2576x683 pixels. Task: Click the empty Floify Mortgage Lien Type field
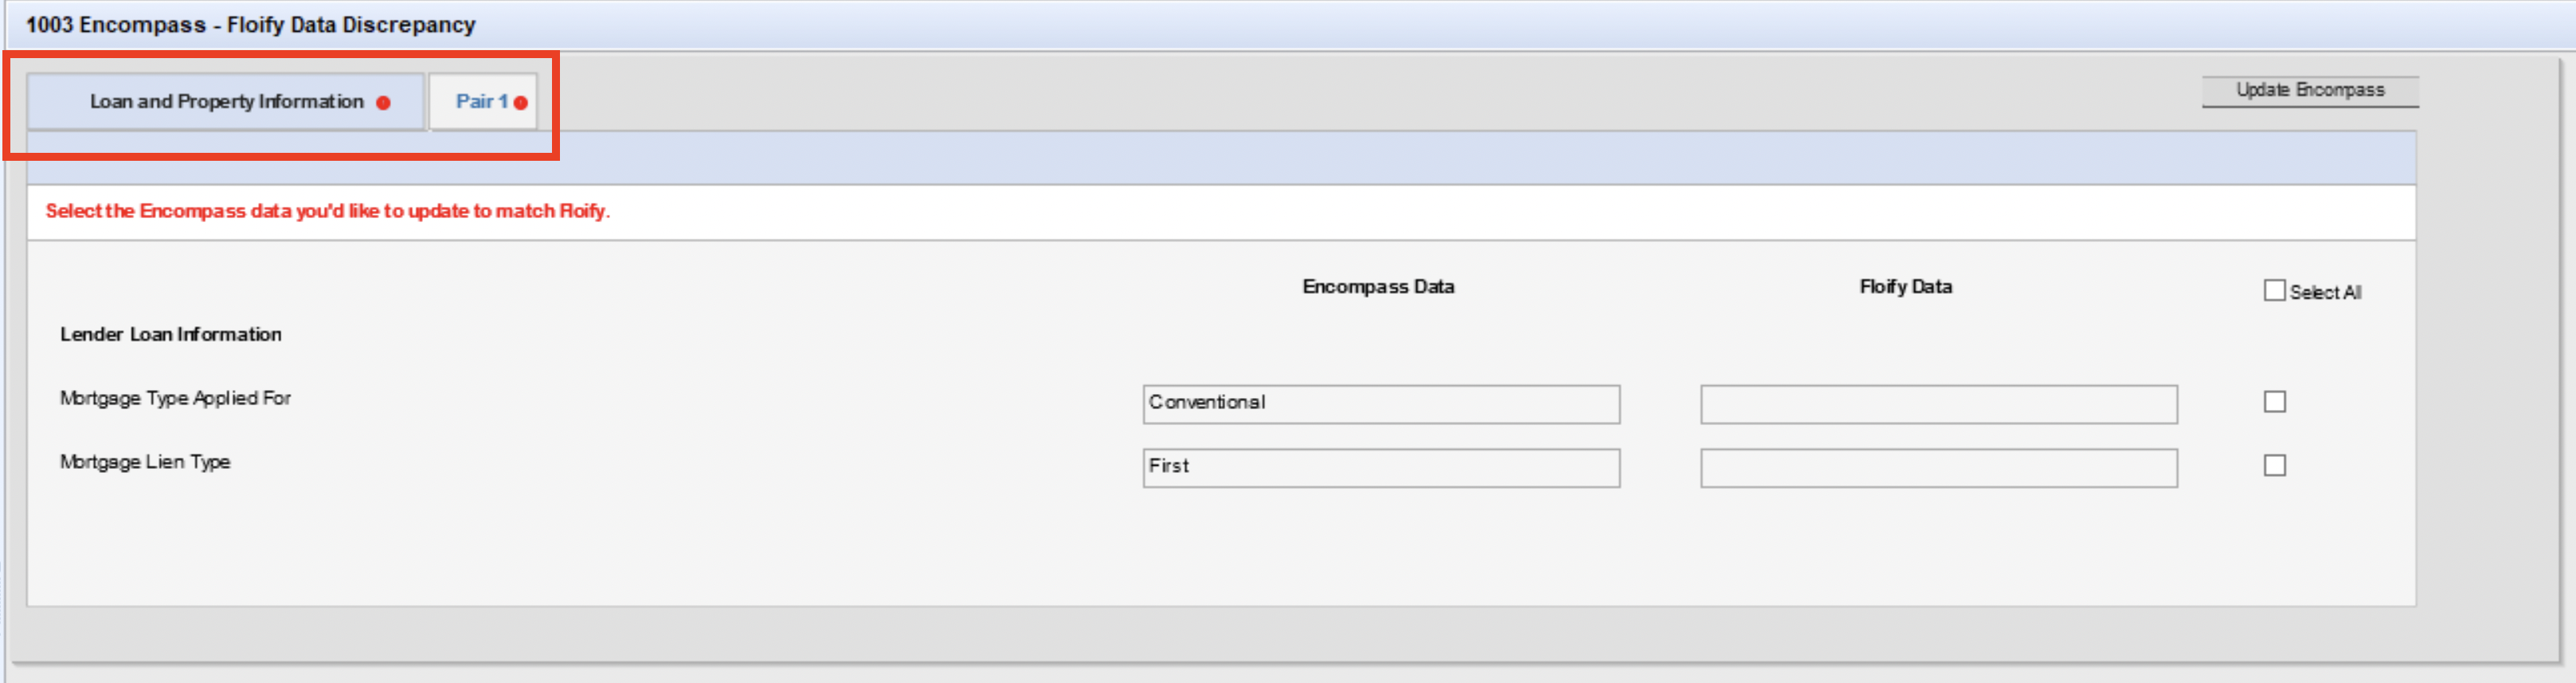[x=1938, y=468]
